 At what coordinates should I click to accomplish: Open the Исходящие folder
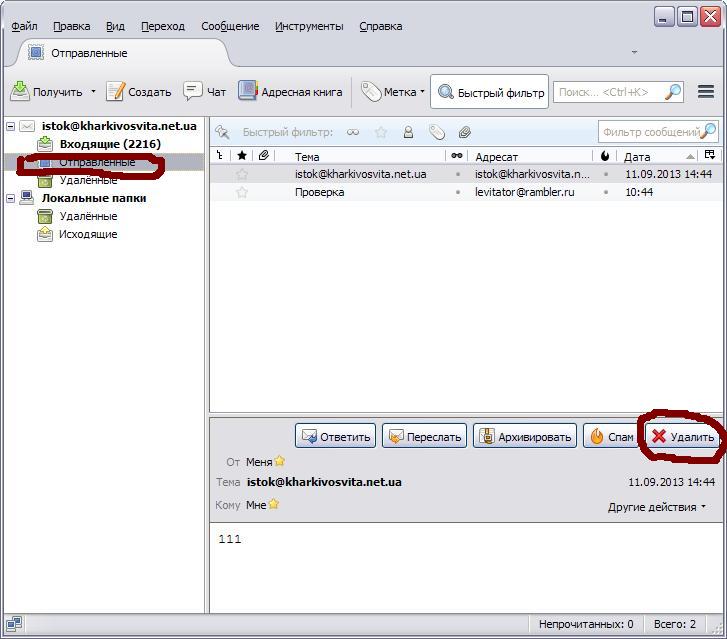pos(88,235)
